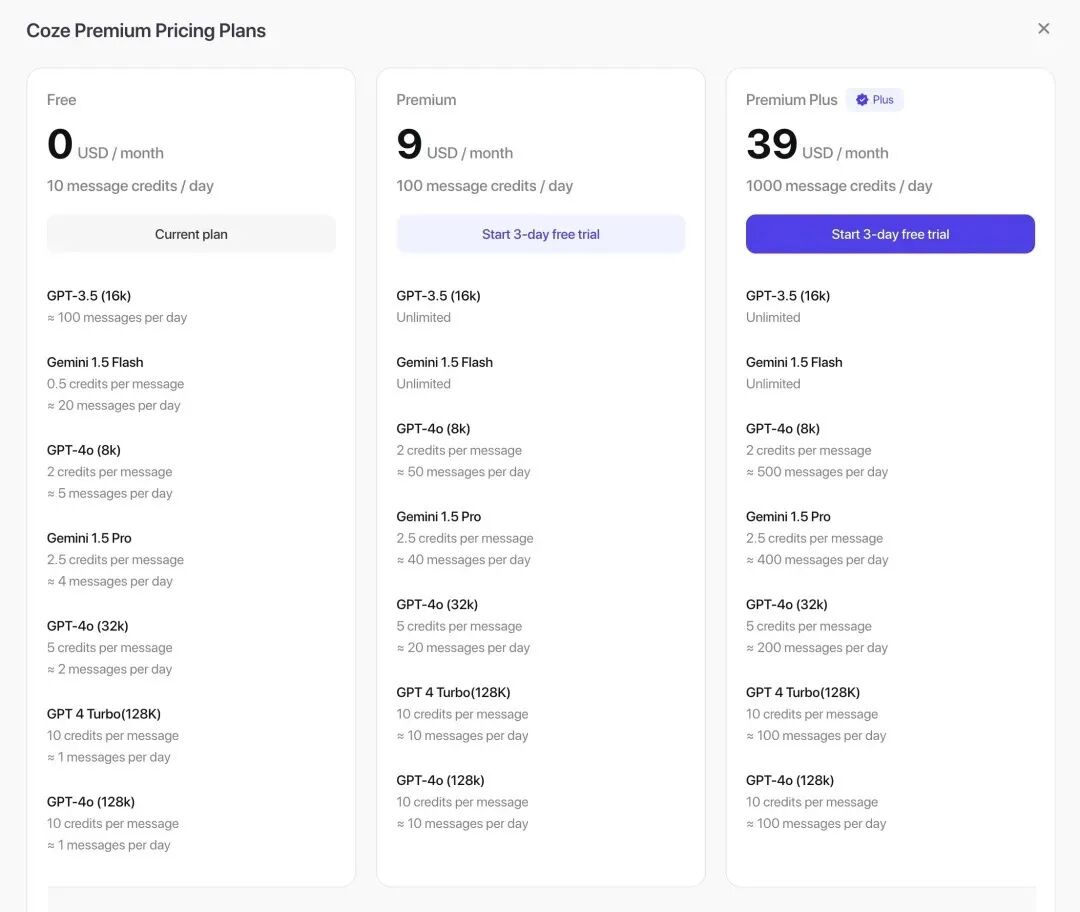
Task: Click the 9 USD / month price
Action: 454,146
